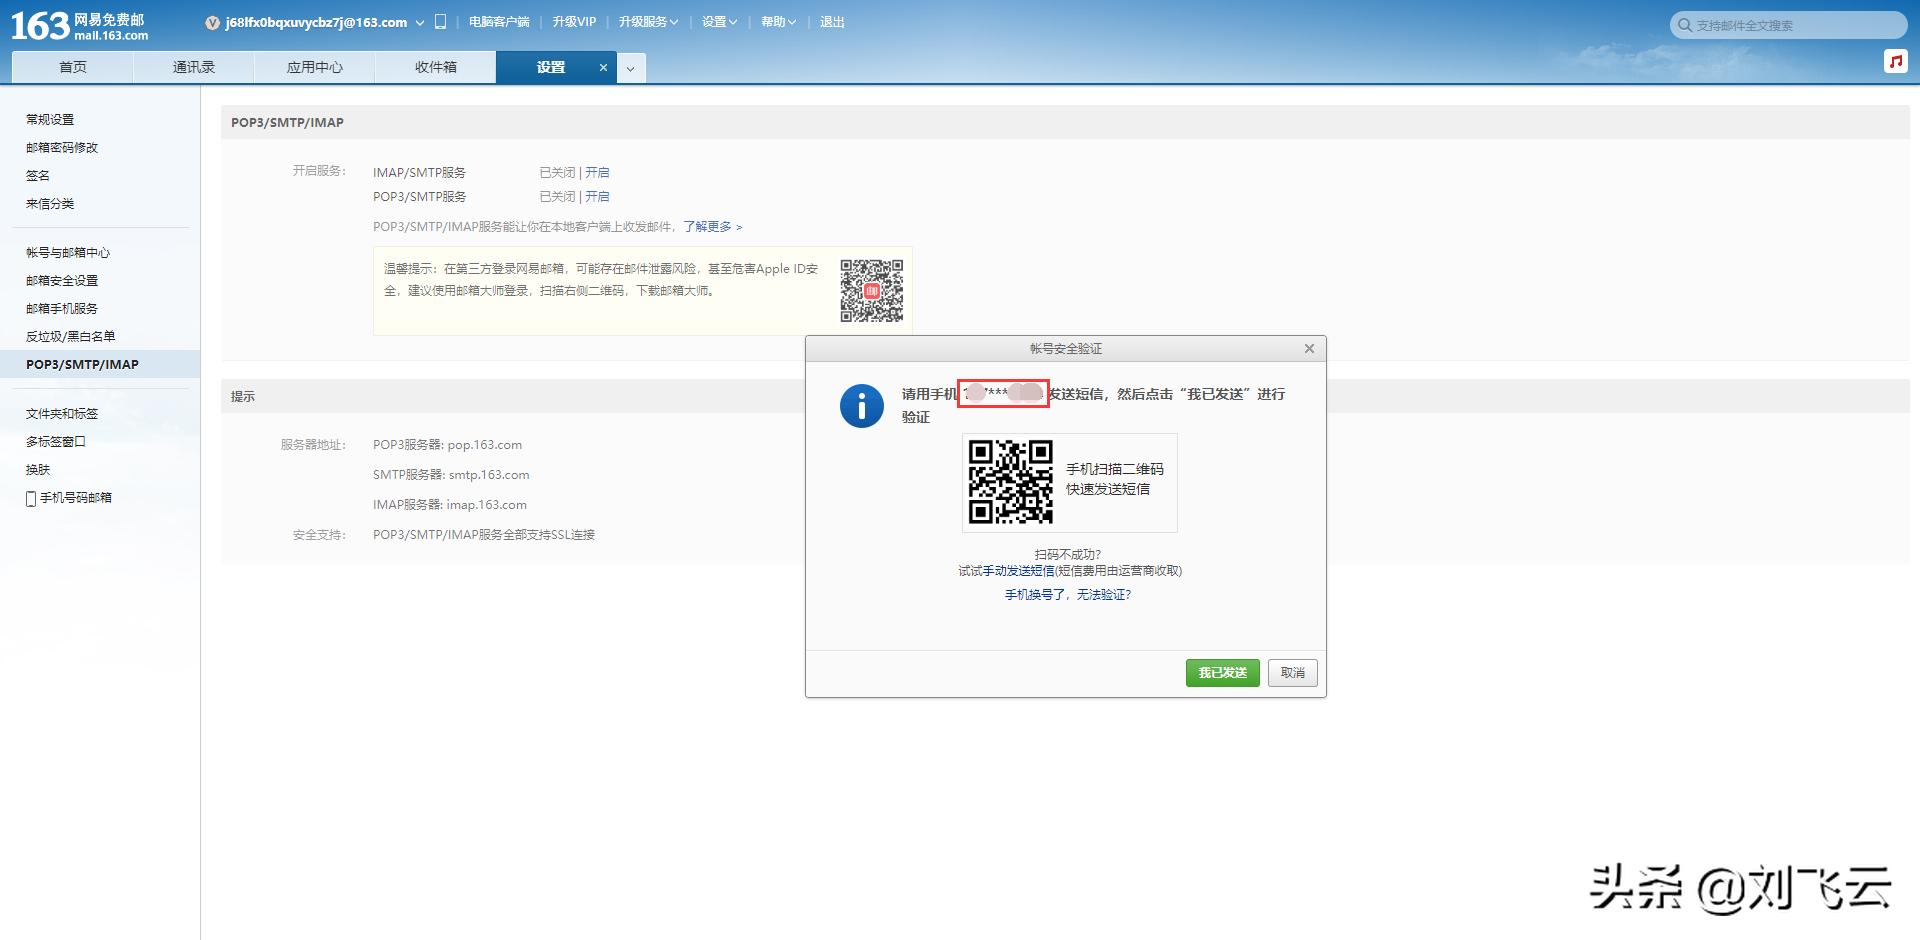Click 开启 for POP3/SMTP服务

tap(597, 196)
